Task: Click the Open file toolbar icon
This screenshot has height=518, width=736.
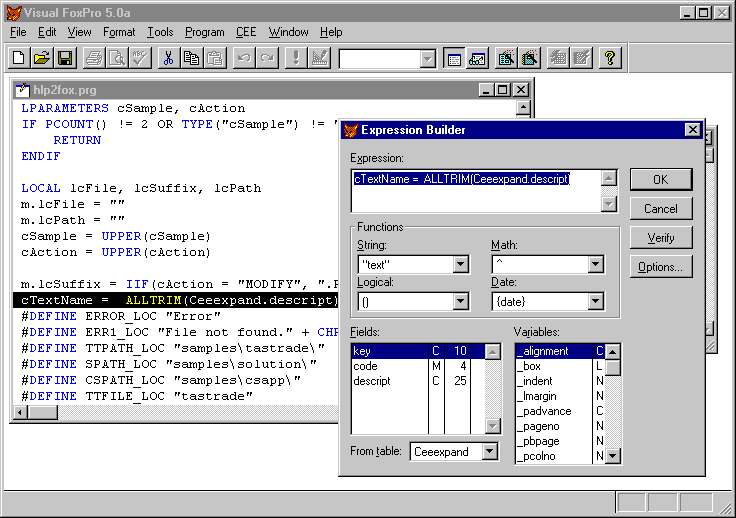Action: click(43, 58)
